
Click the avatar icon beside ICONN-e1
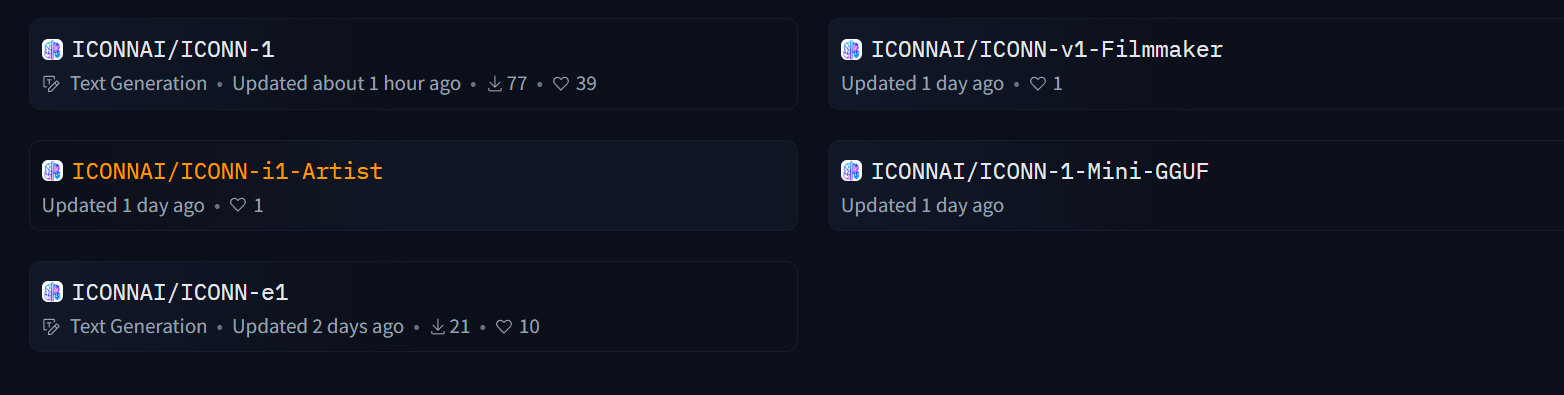point(52,292)
